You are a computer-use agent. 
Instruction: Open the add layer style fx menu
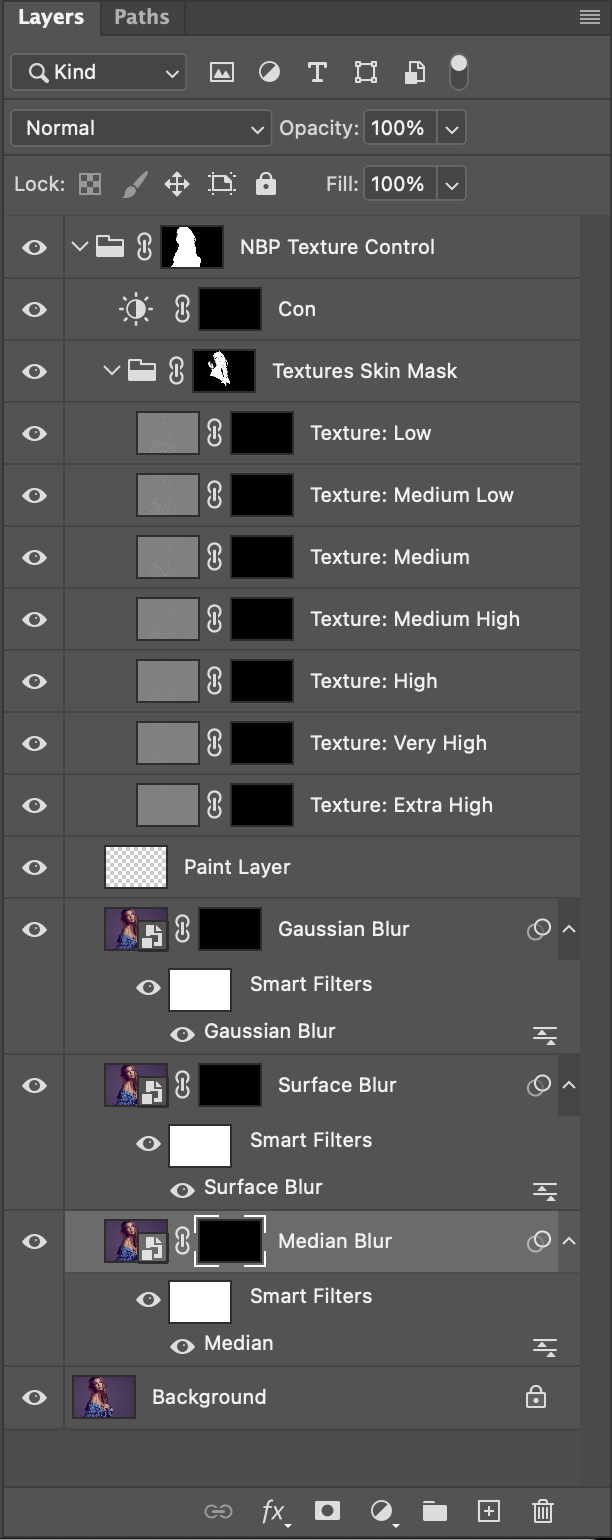pyautogui.click(x=273, y=1511)
